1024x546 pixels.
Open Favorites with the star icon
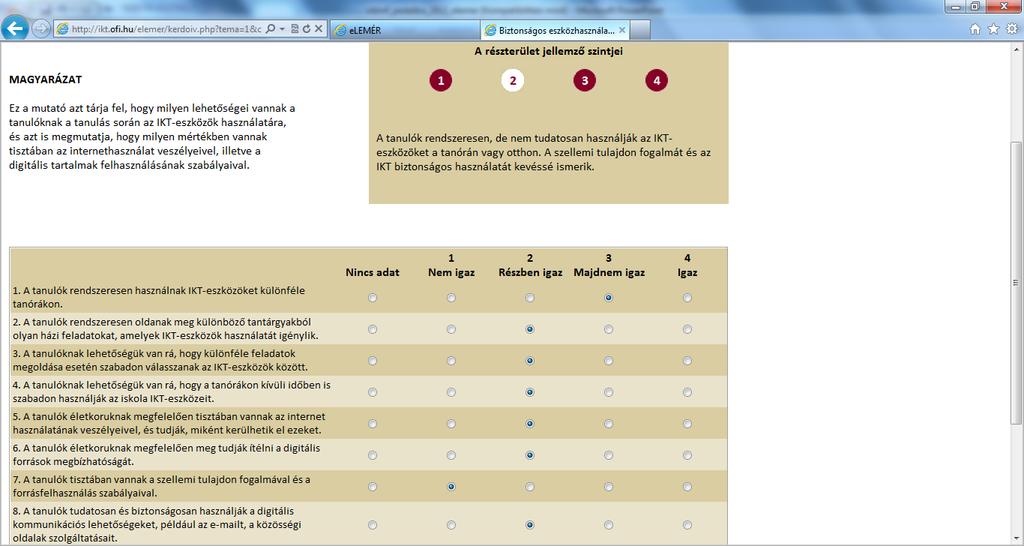point(993,29)
